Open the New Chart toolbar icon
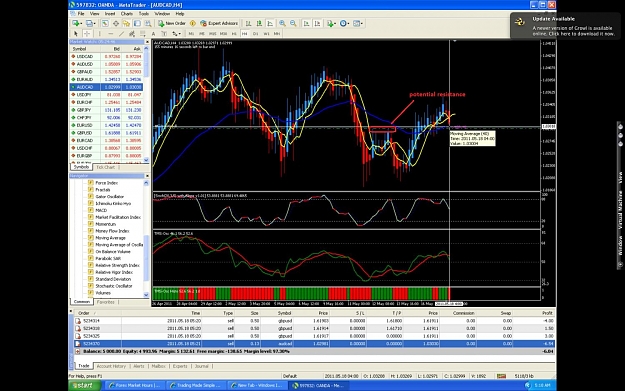The image size is (625, 391). click(x=77, y=24)
